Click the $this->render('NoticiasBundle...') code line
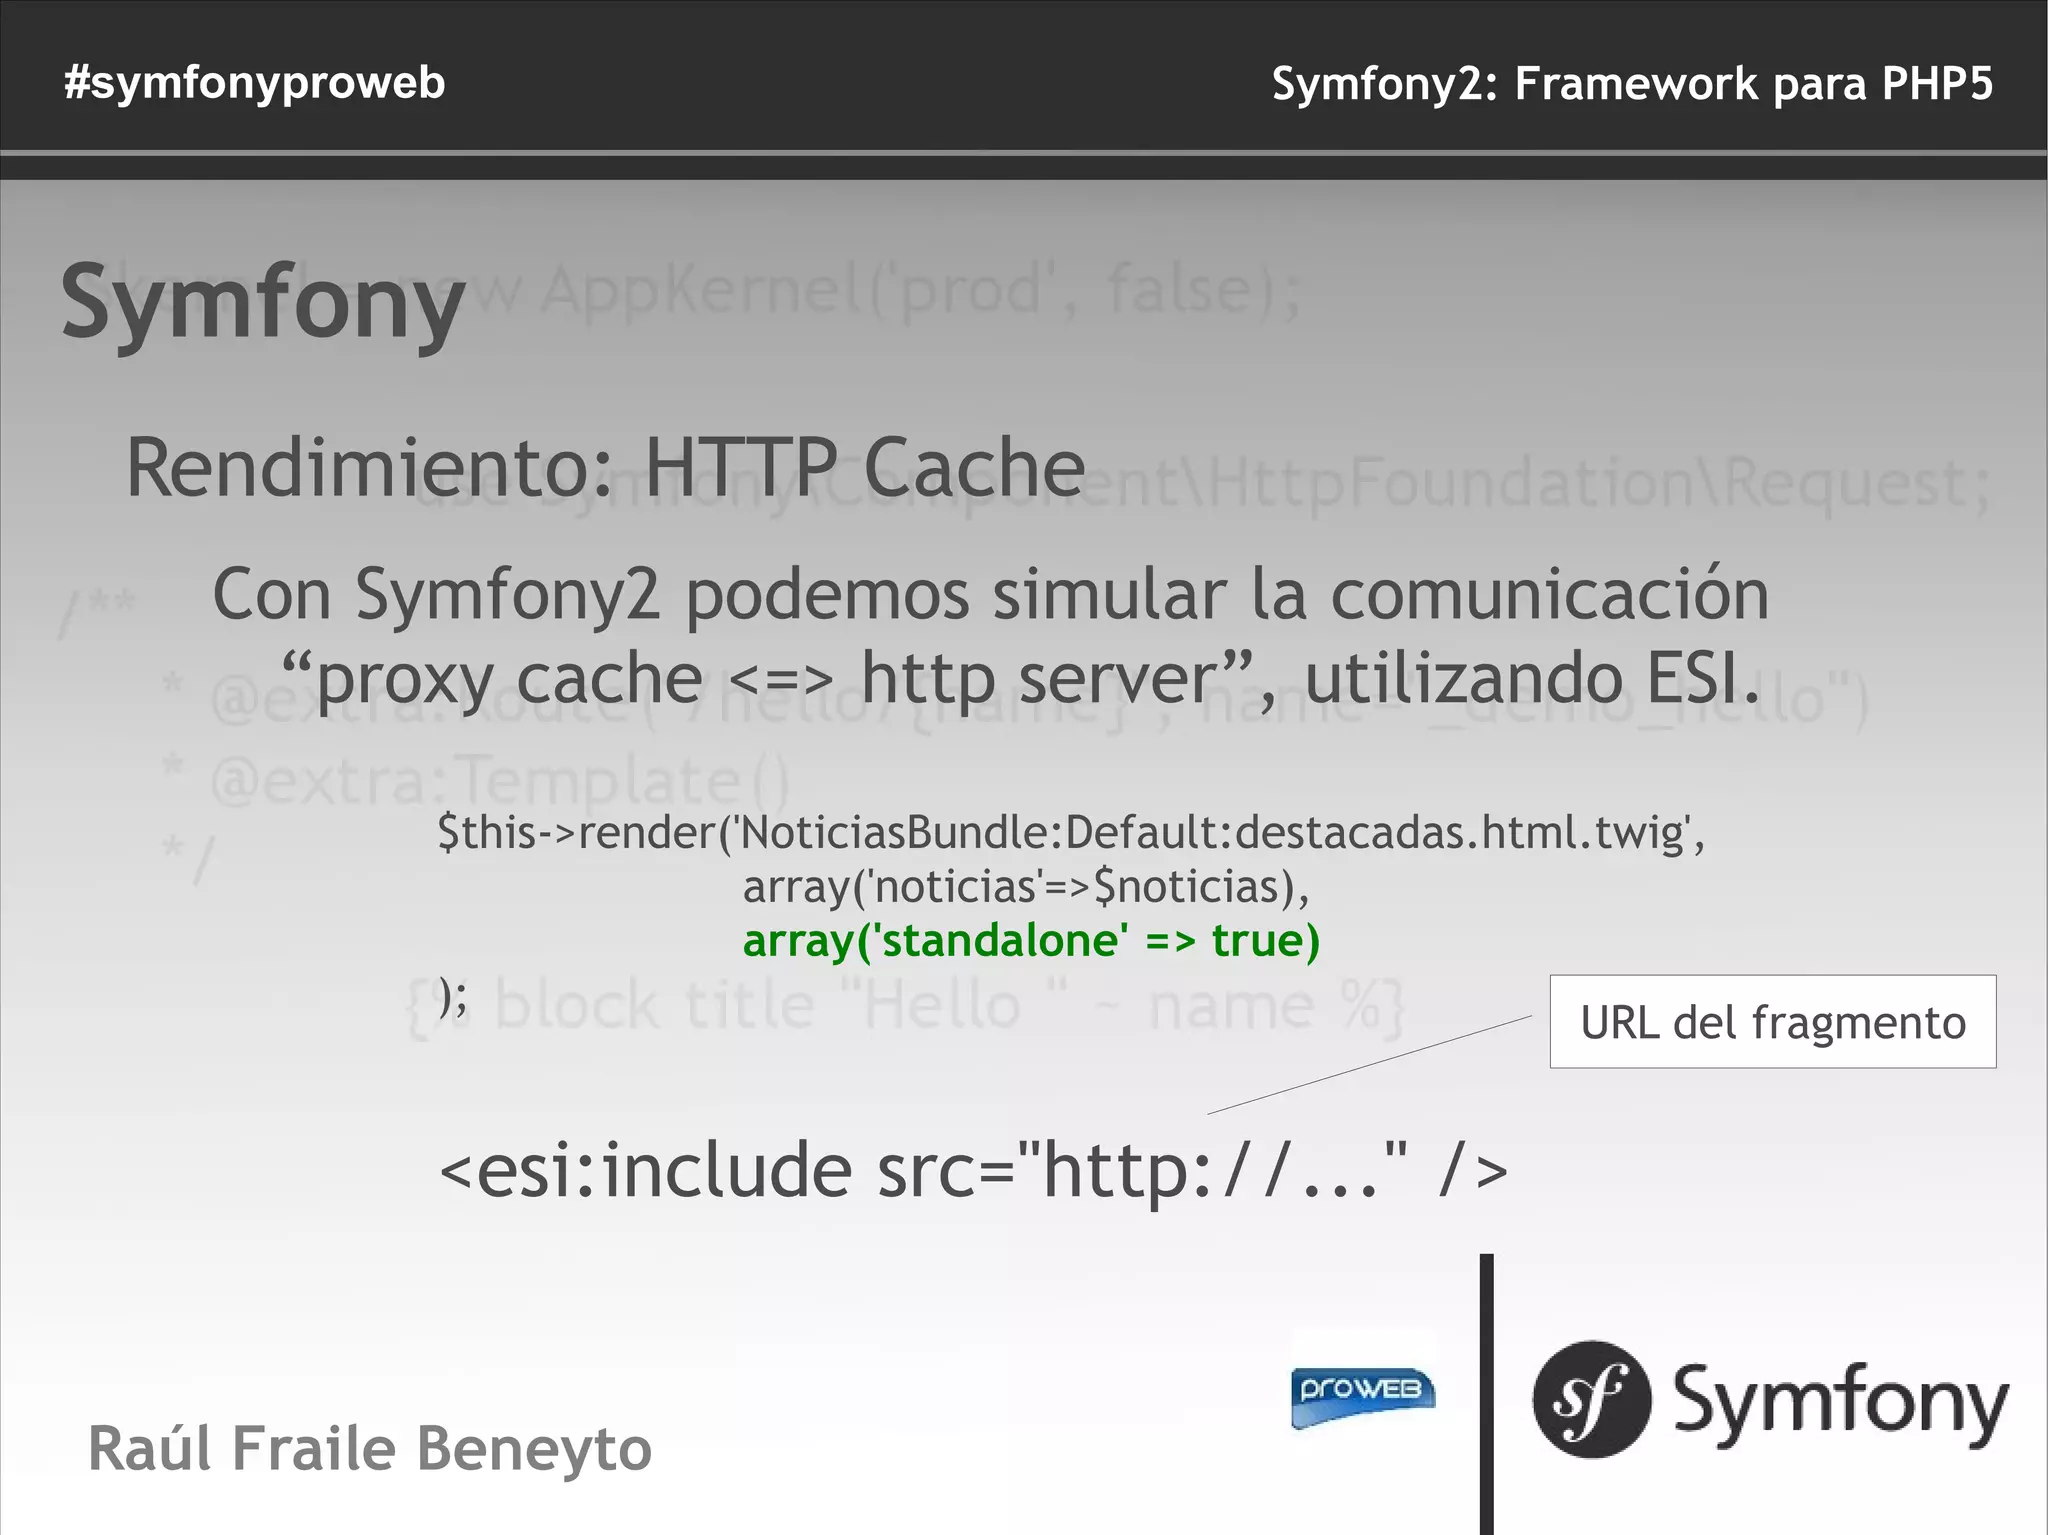This screenshot has height=1535, width=2048. click(1071, 833)
